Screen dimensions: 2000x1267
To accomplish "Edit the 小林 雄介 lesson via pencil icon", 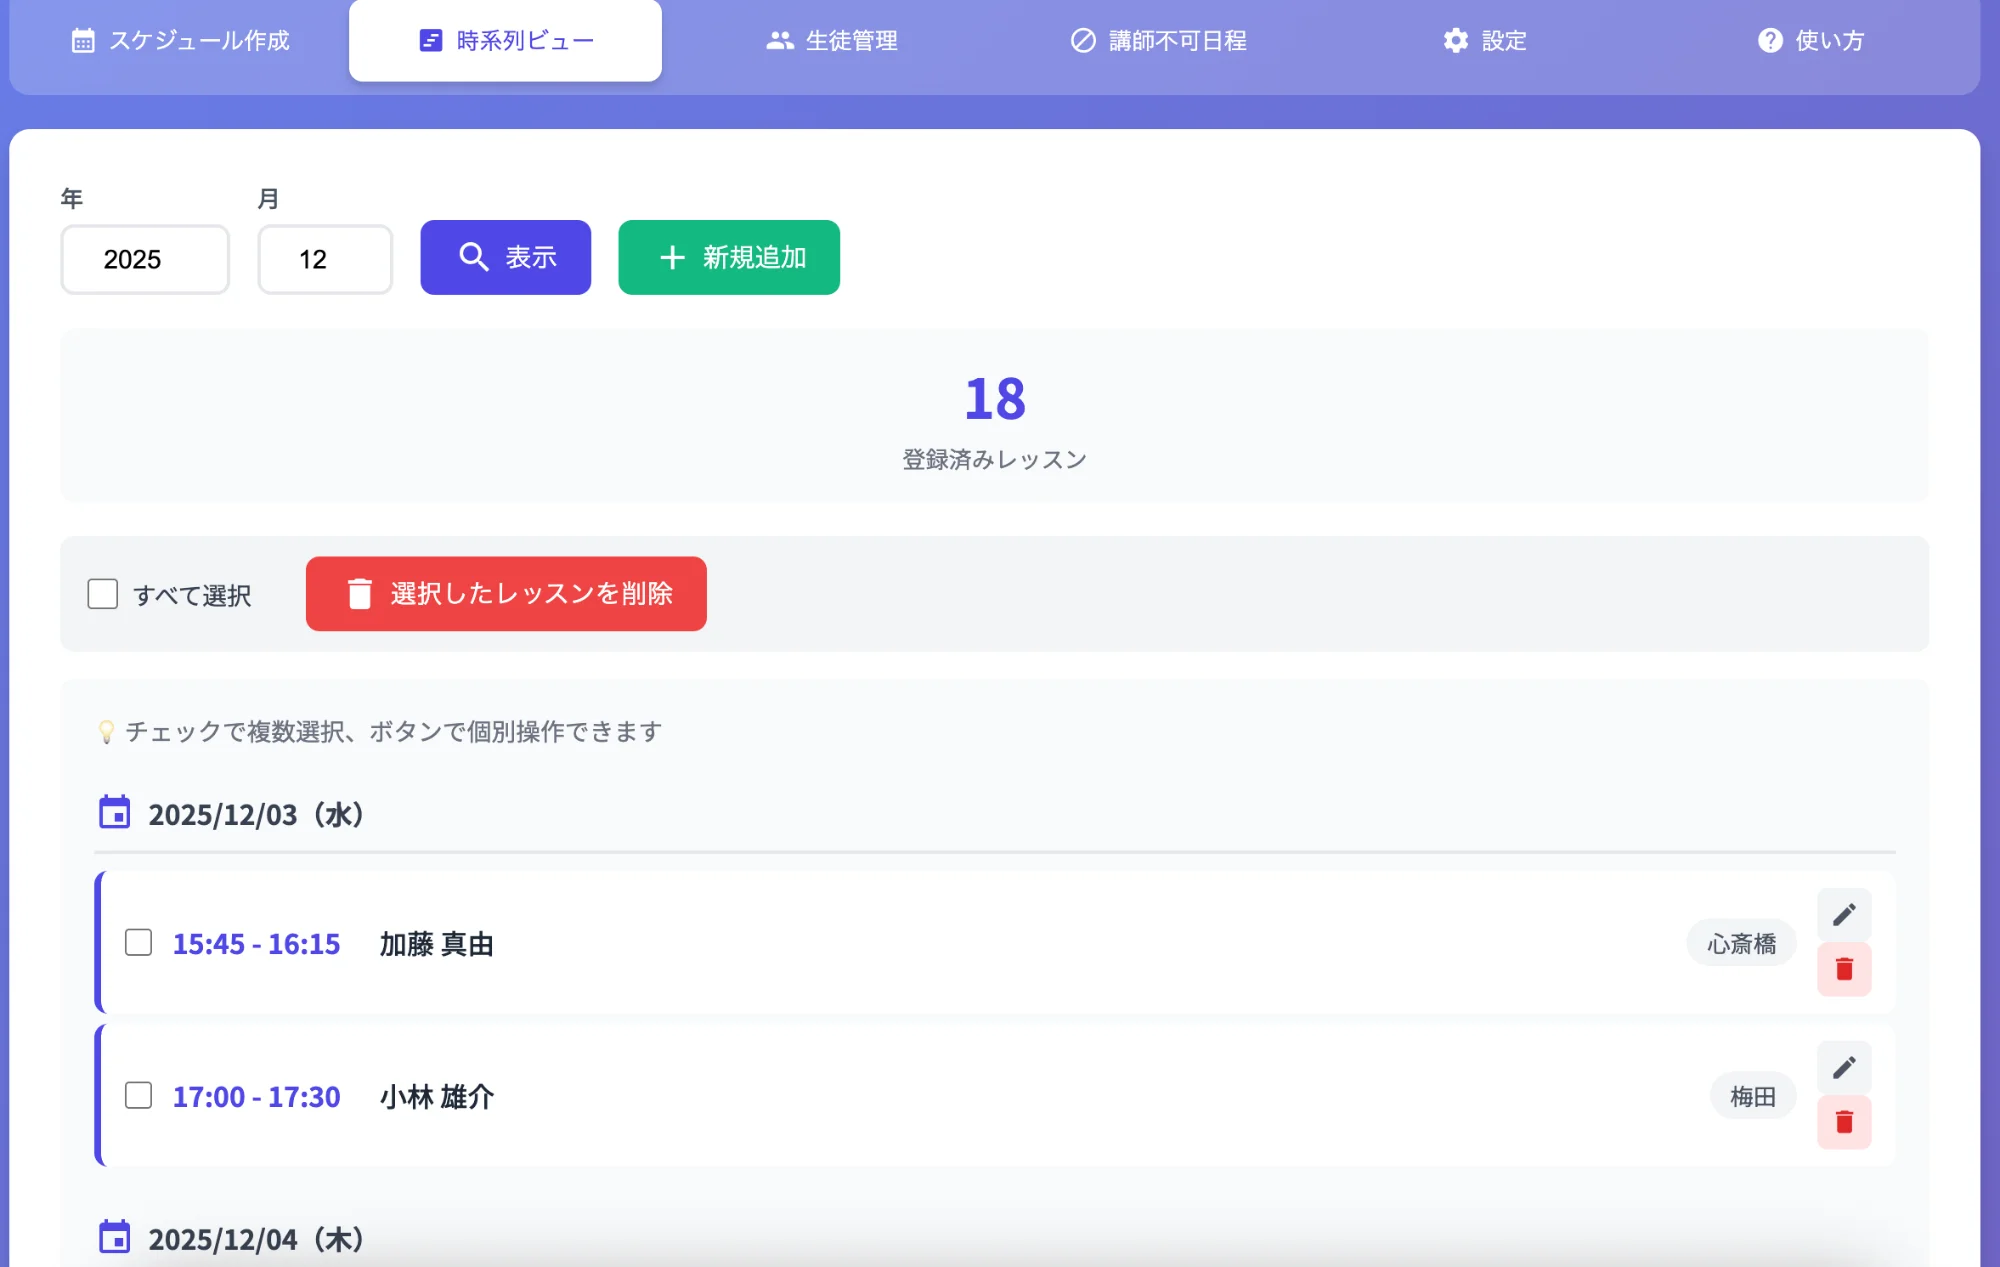I will (1844, 1067).
